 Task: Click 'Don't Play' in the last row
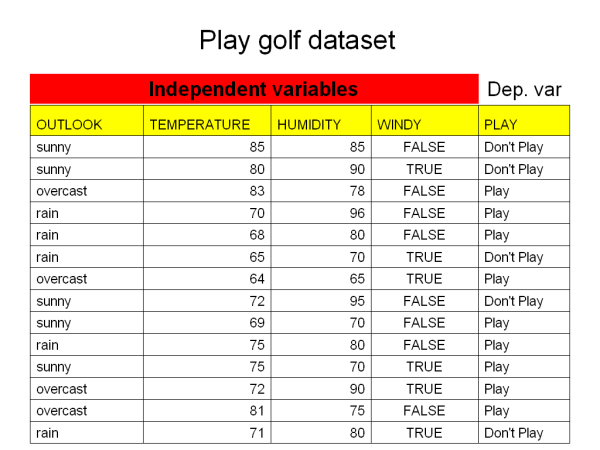514,433
